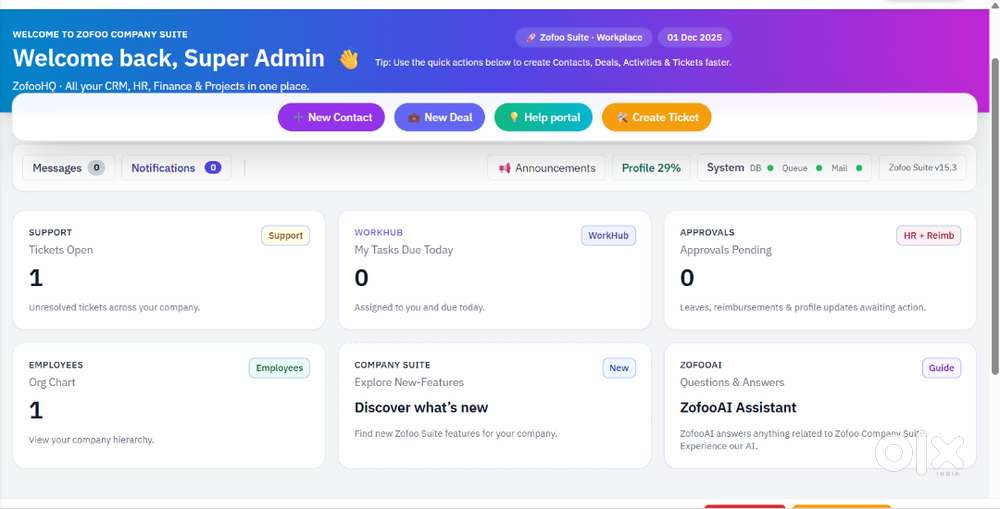The image size is (1000, 509).
Task: Click the Support tag on Tickets Open card
Action: 285,236
